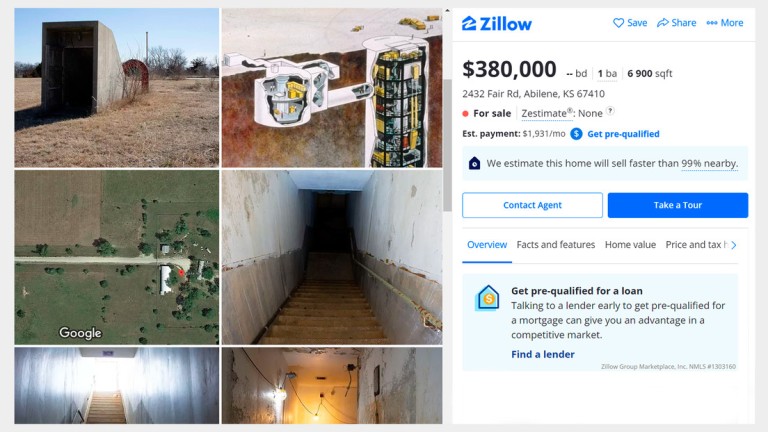Screen dimensions: 768x432
Task: Open More options with three dots
Action: point(712,23)
